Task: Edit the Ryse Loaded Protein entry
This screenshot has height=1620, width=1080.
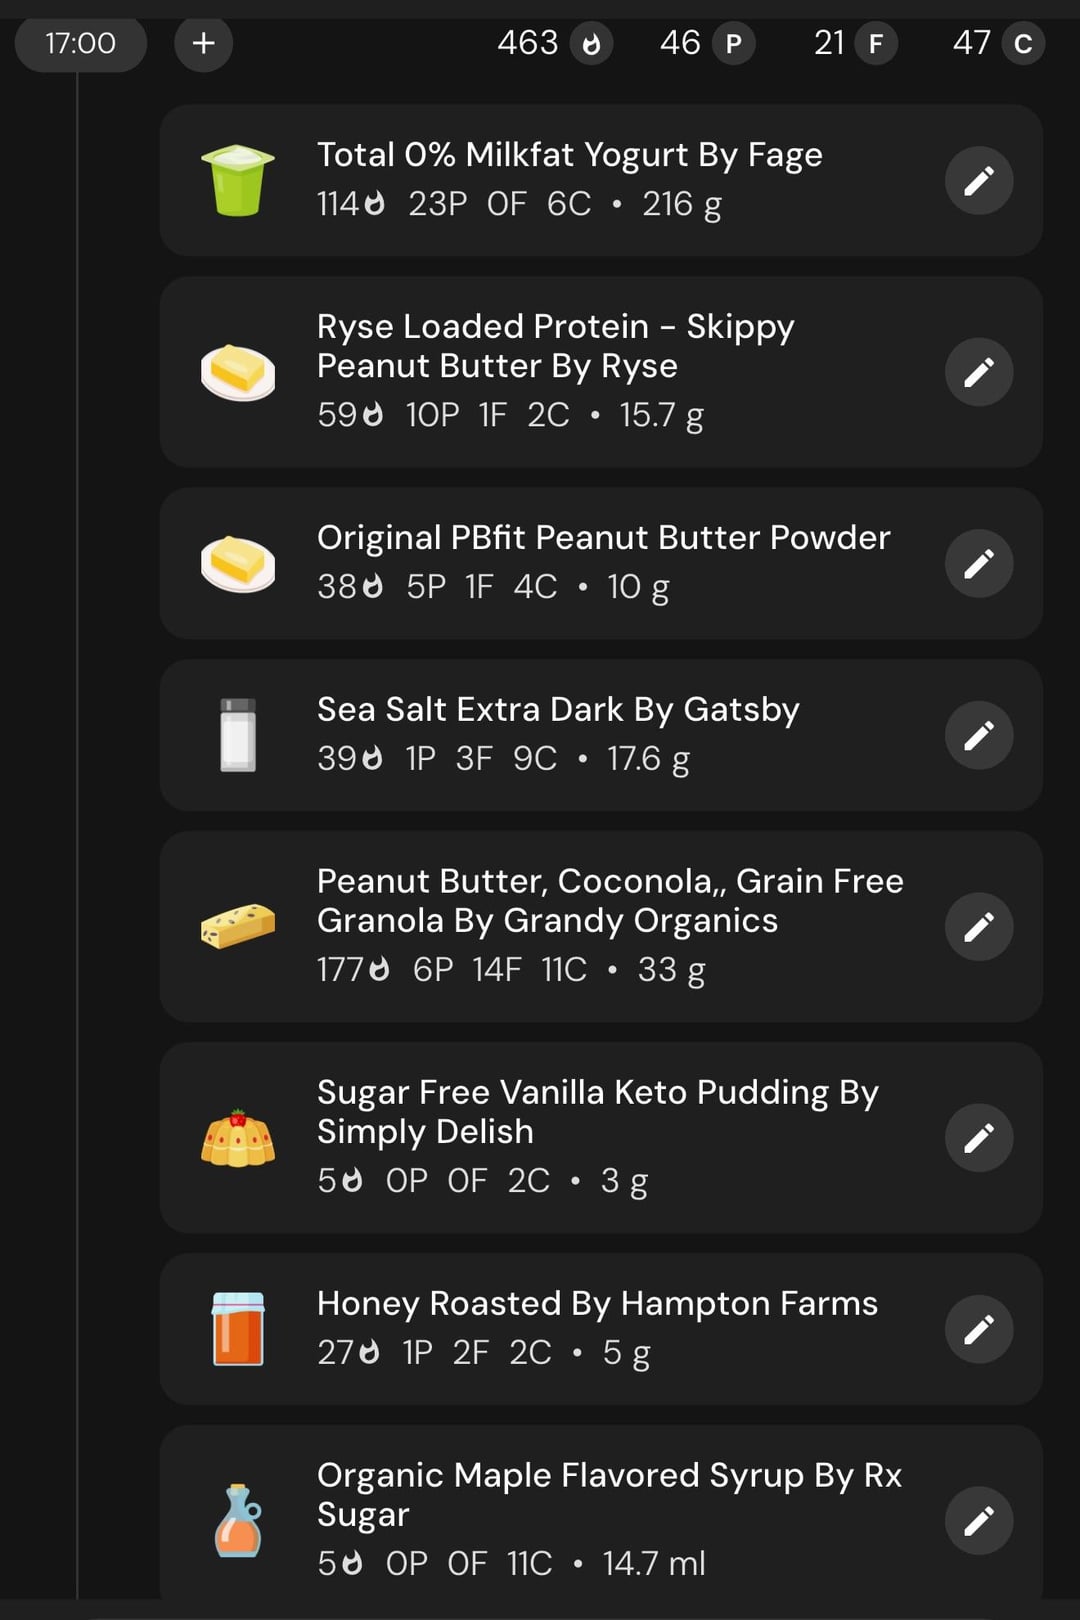Action: [979, 372]
